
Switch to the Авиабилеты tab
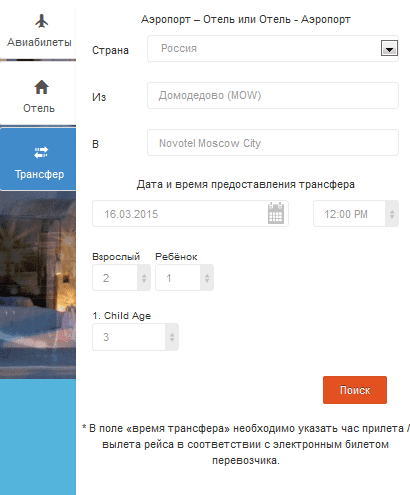(x=38, y=30)
